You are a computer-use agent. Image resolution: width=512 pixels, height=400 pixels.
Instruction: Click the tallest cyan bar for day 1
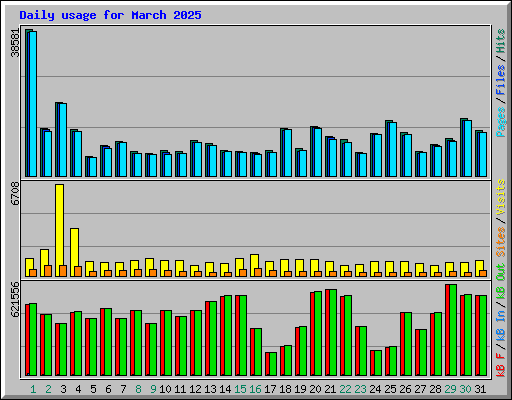click(x=33, y=104)
